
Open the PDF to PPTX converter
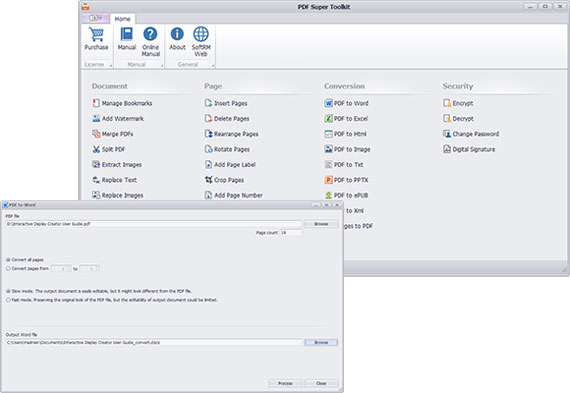346,180
